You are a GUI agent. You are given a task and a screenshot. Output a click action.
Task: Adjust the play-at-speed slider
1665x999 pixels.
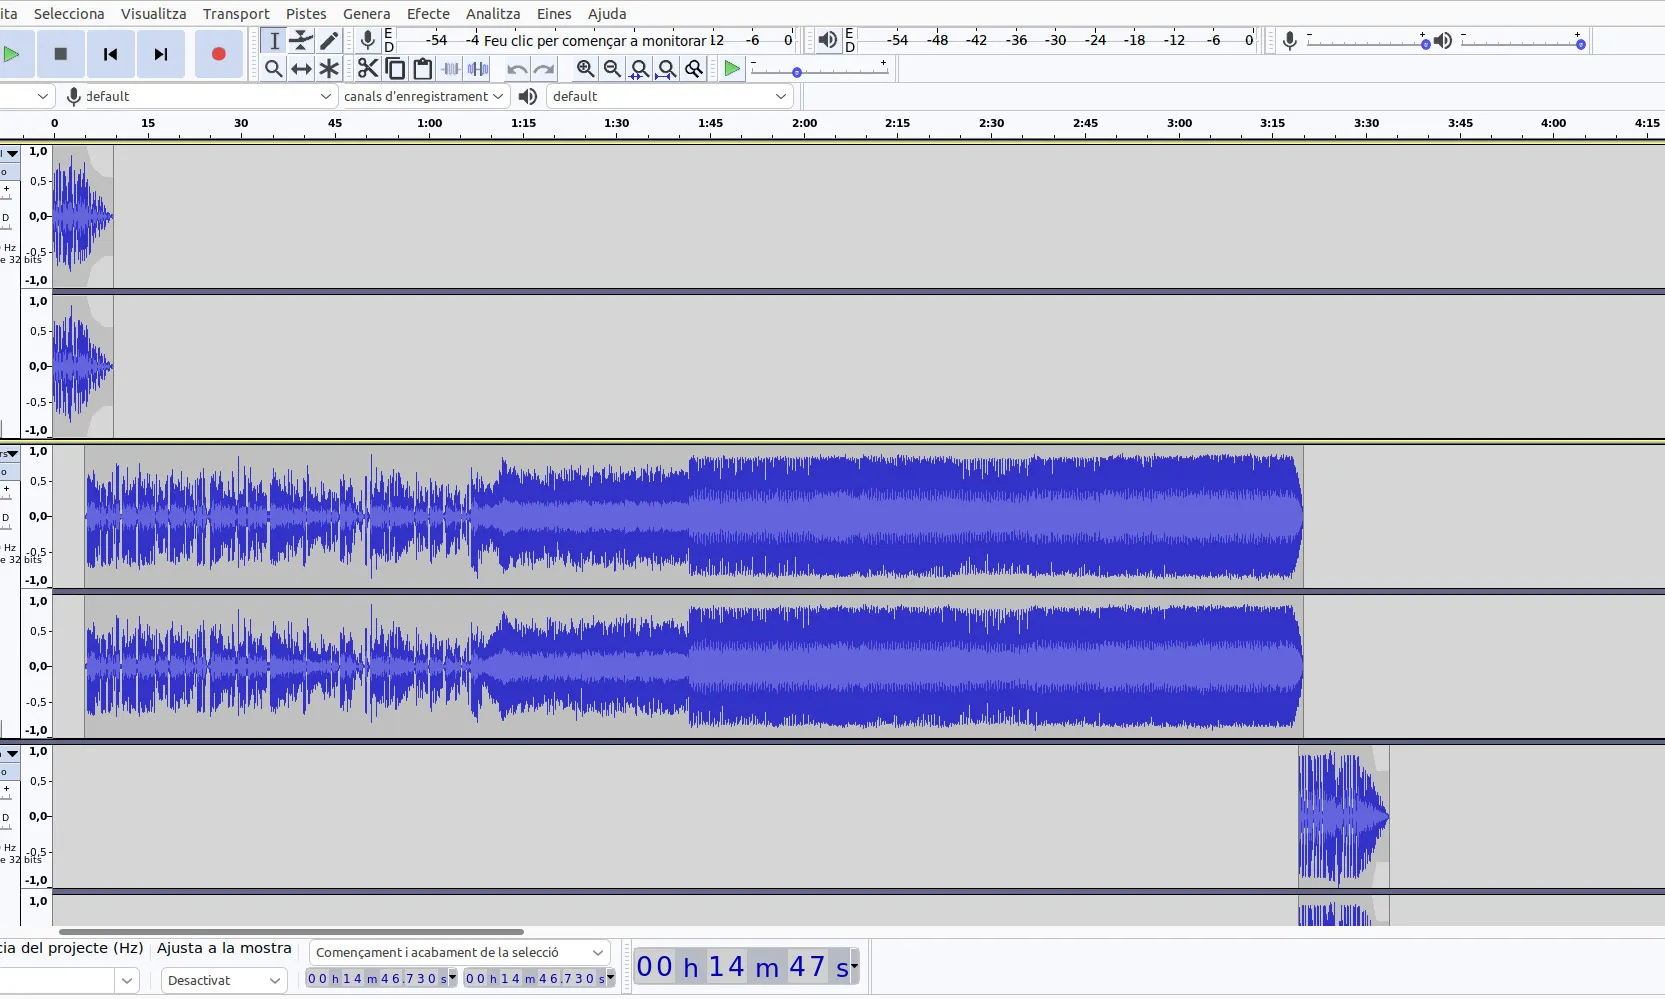[x=818, y=68]
